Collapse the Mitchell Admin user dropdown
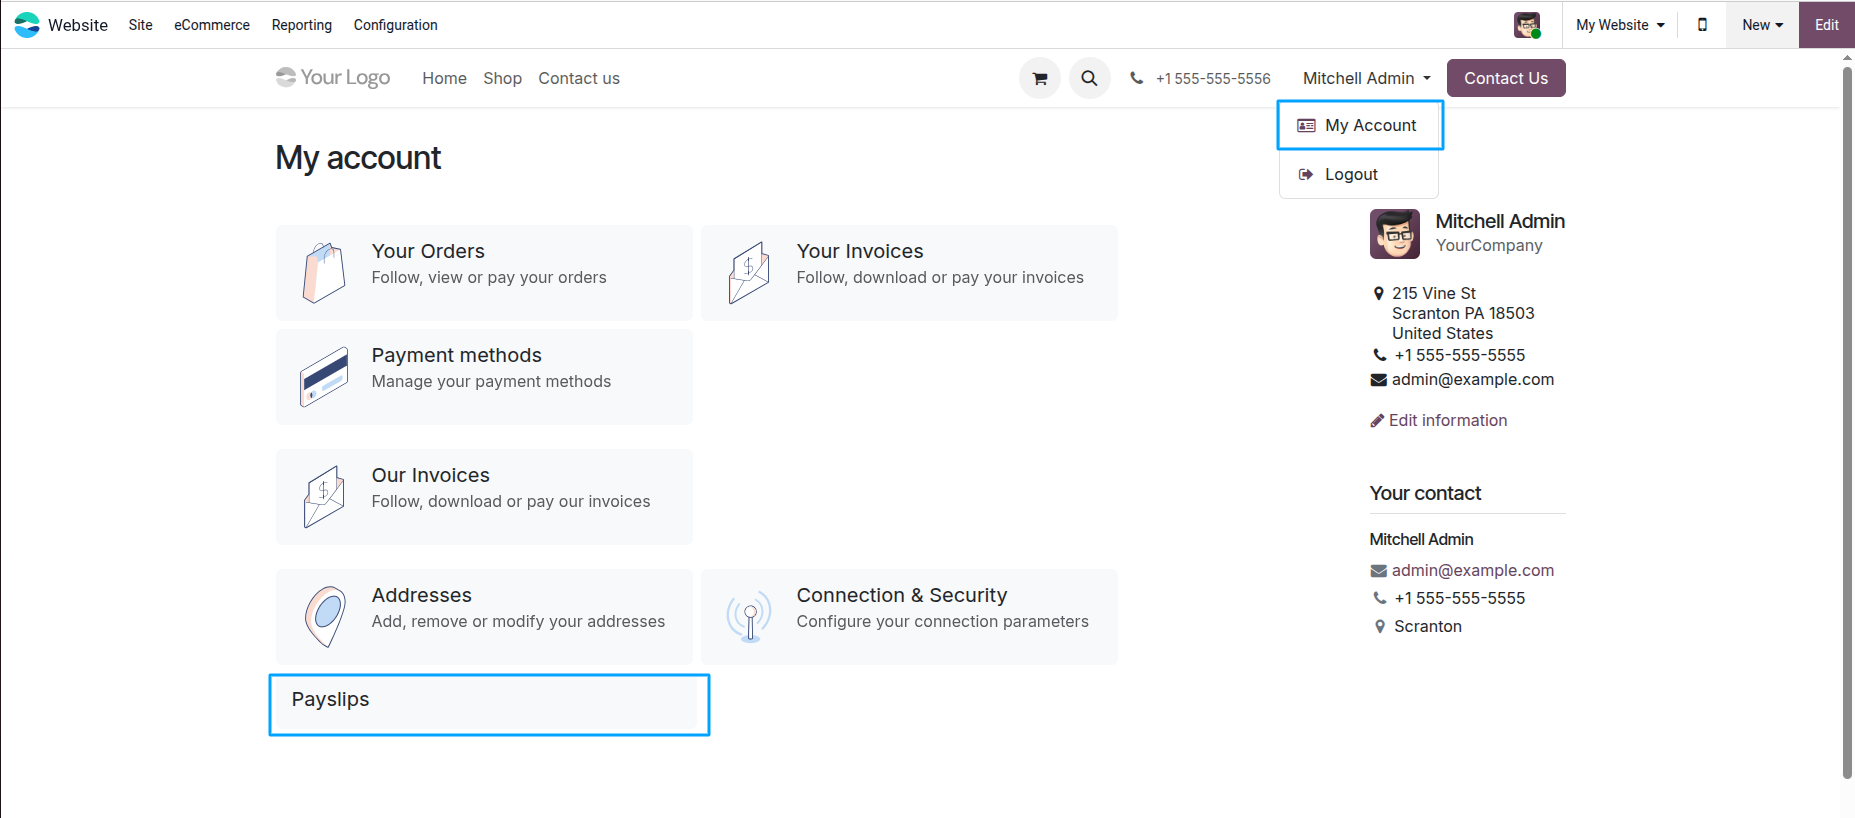Screen dimensions: 1855x818 [x=1366, y=78]
